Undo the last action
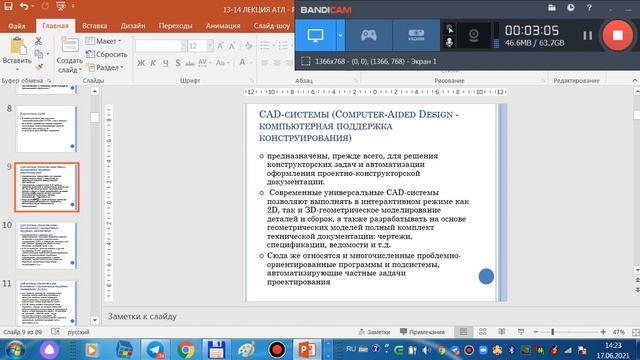 [x=24, y=6]
